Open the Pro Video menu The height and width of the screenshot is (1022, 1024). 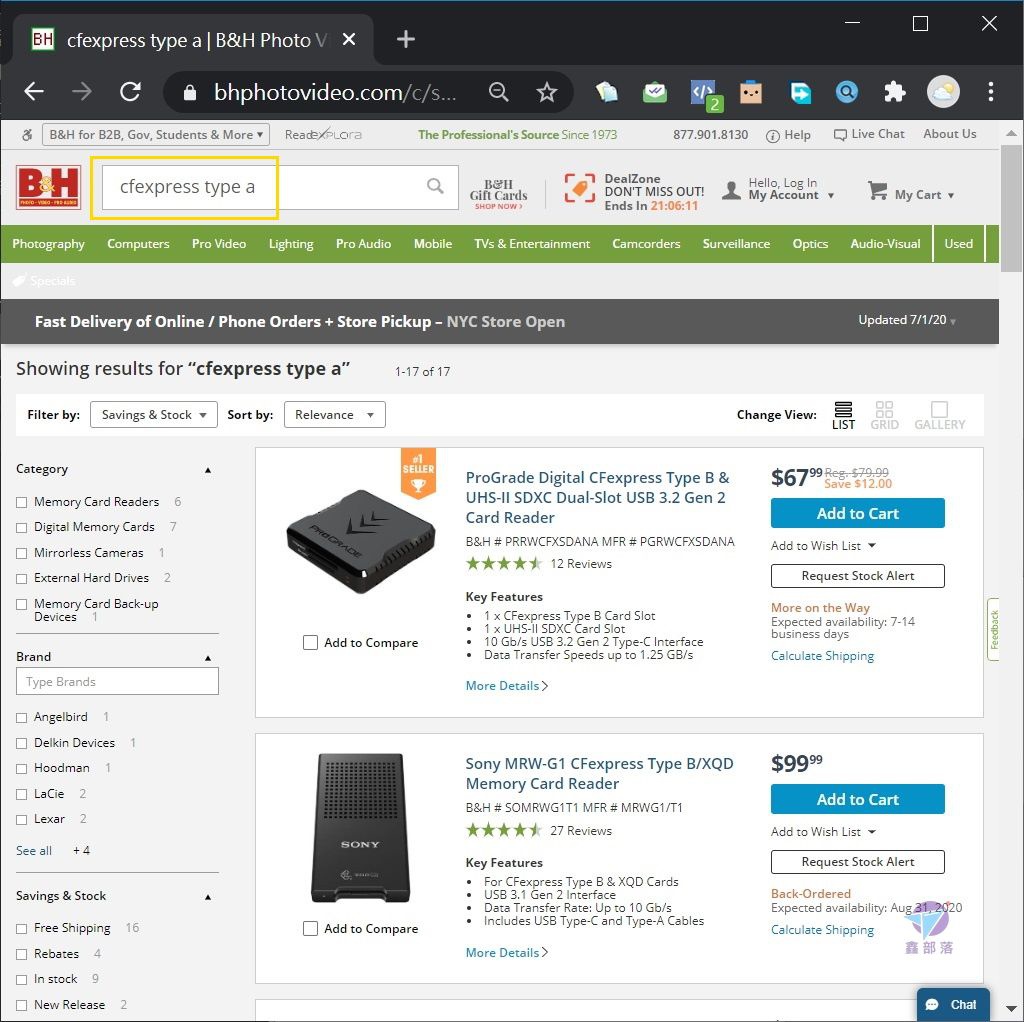pyautogui.click(x=219, y=244)
